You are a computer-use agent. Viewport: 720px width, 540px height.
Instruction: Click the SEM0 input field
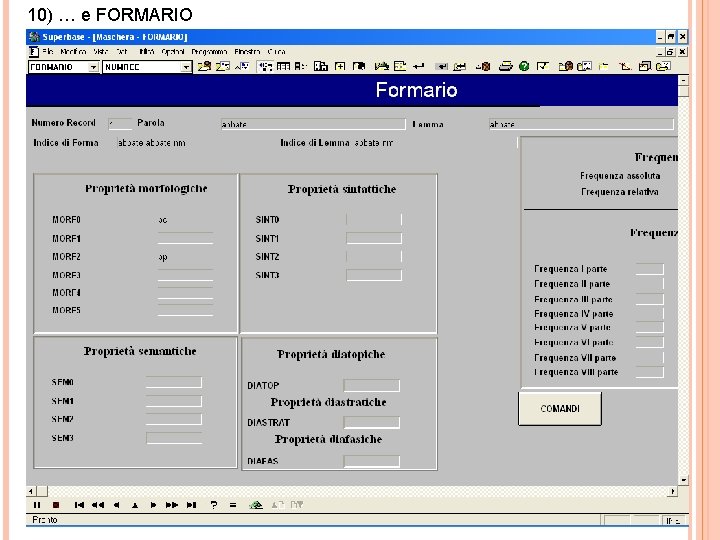tap(174, 382)
